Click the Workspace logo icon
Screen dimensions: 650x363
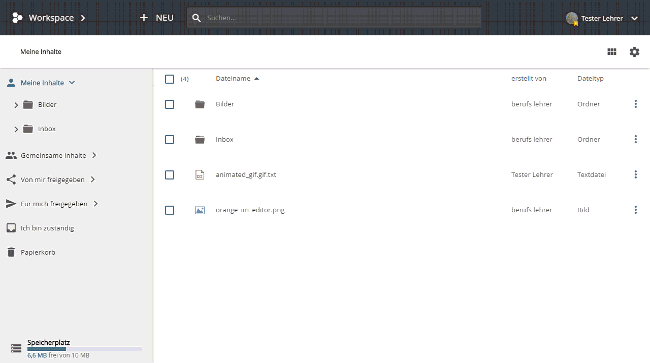(x=17, y=18)
